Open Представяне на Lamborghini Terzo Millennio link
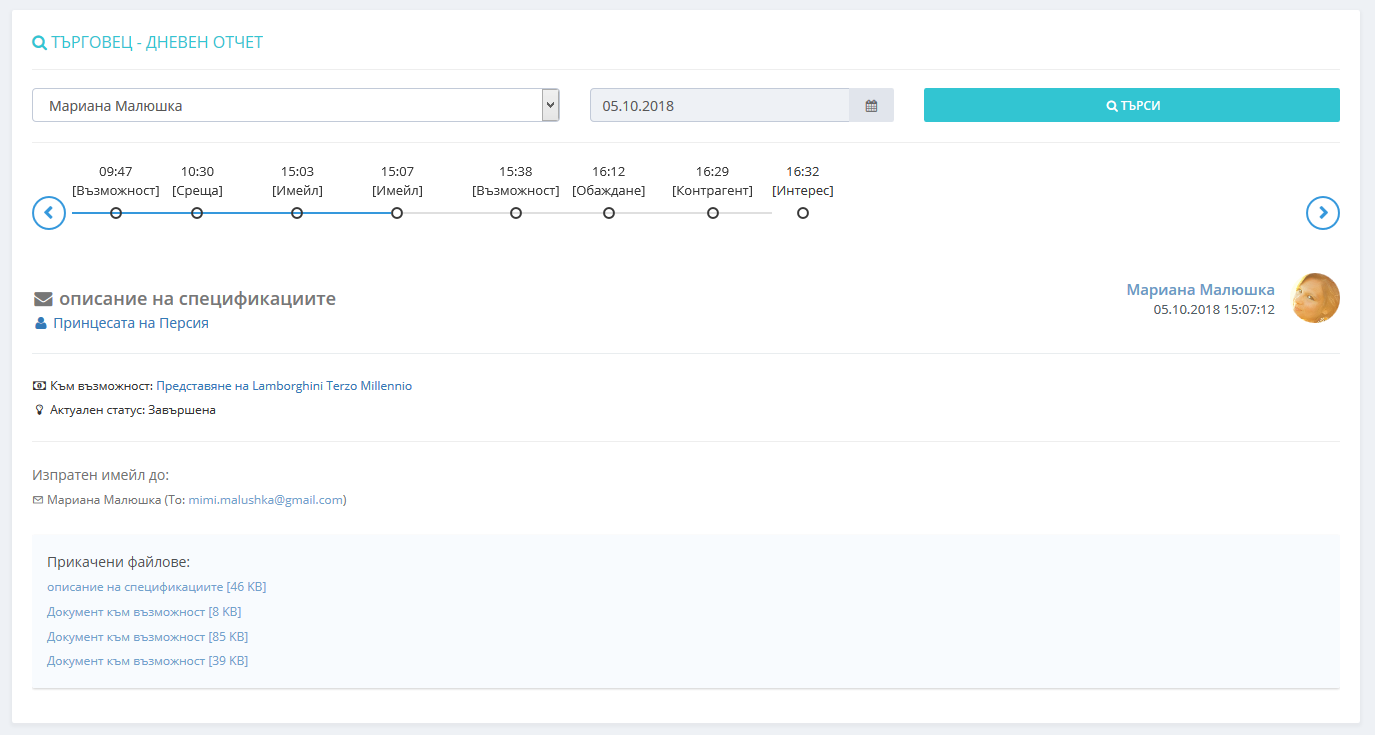The width and height of the screenshot is (1375, 735). (x=284, y=386)
